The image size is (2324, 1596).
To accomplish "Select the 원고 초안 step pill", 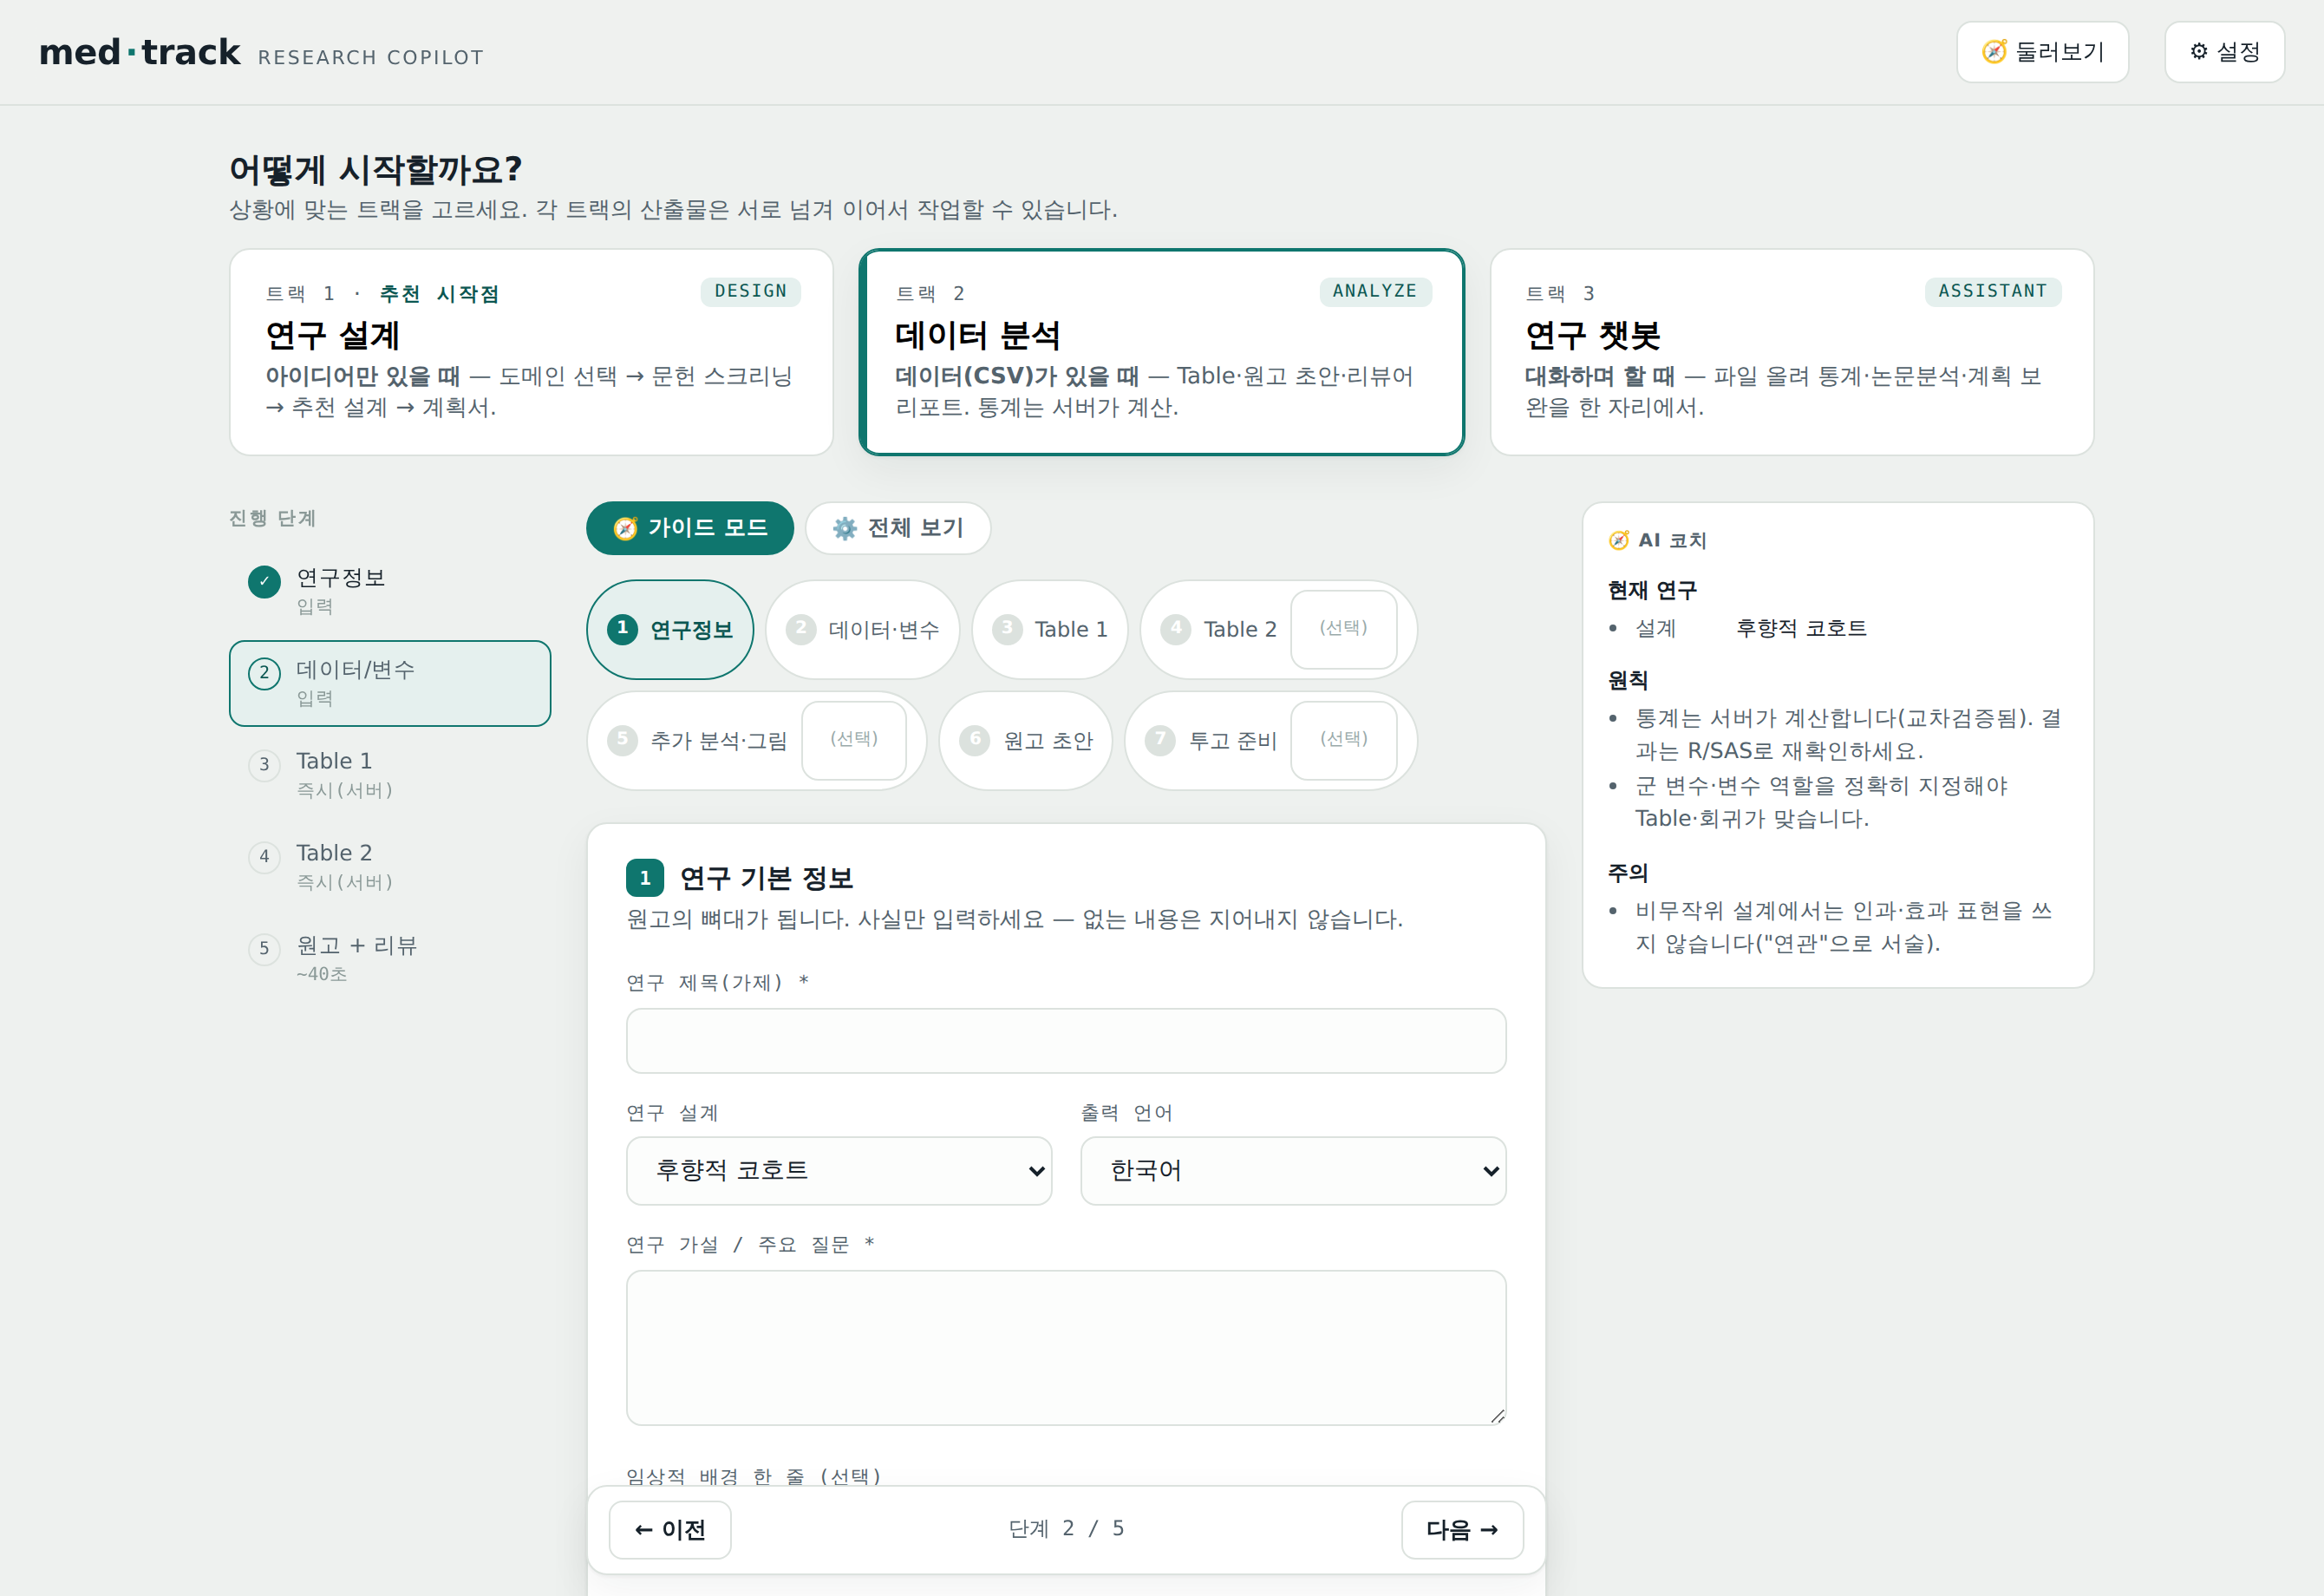I will point(1026,741).
